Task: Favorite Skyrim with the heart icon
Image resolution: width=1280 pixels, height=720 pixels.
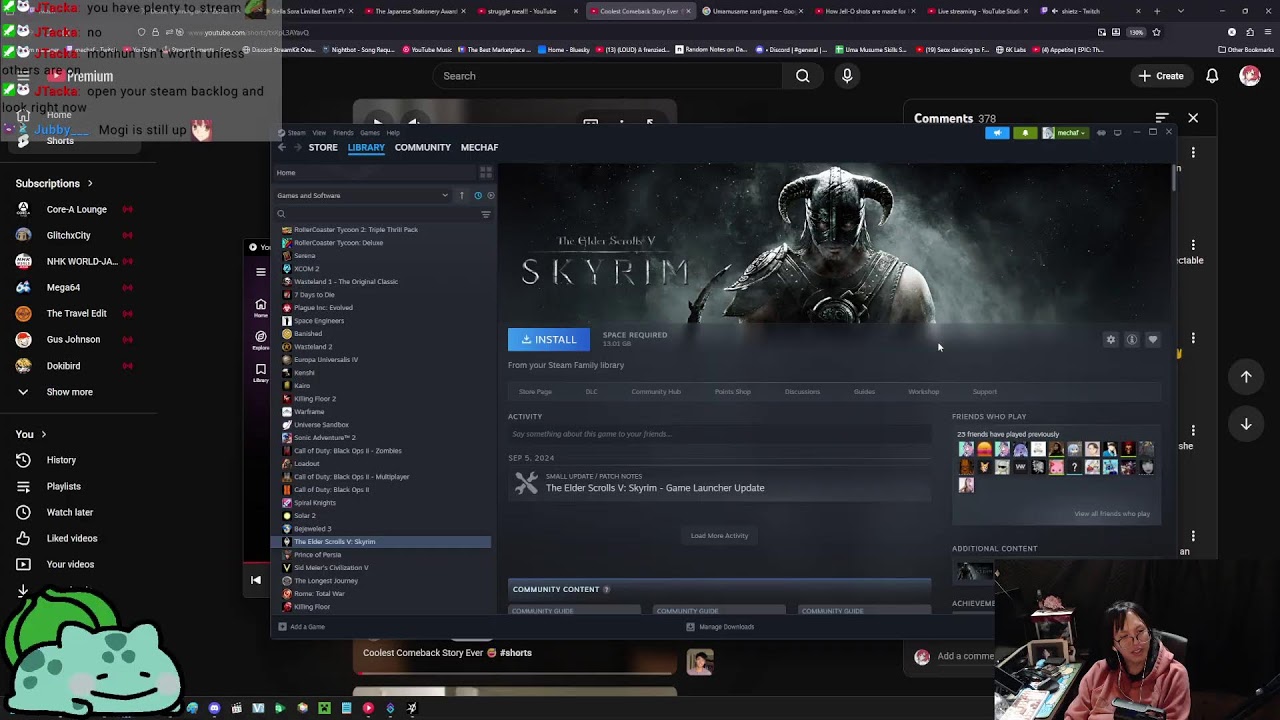Action: pyautogui.click(x=1153, y=340)
